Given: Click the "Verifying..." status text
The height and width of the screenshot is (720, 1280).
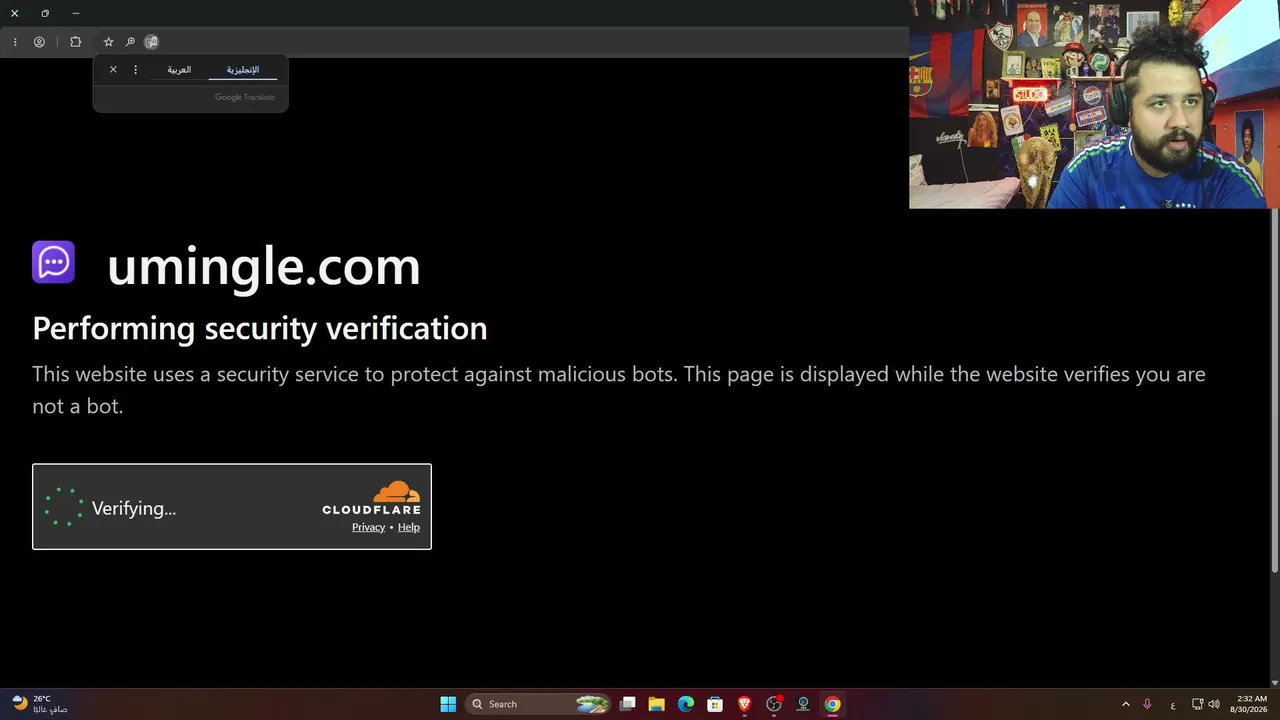Looking at the screenshot, I should tap(134, 508).
